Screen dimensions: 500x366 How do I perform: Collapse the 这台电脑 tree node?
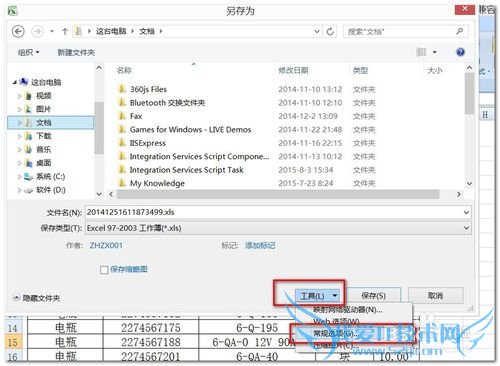14,82
